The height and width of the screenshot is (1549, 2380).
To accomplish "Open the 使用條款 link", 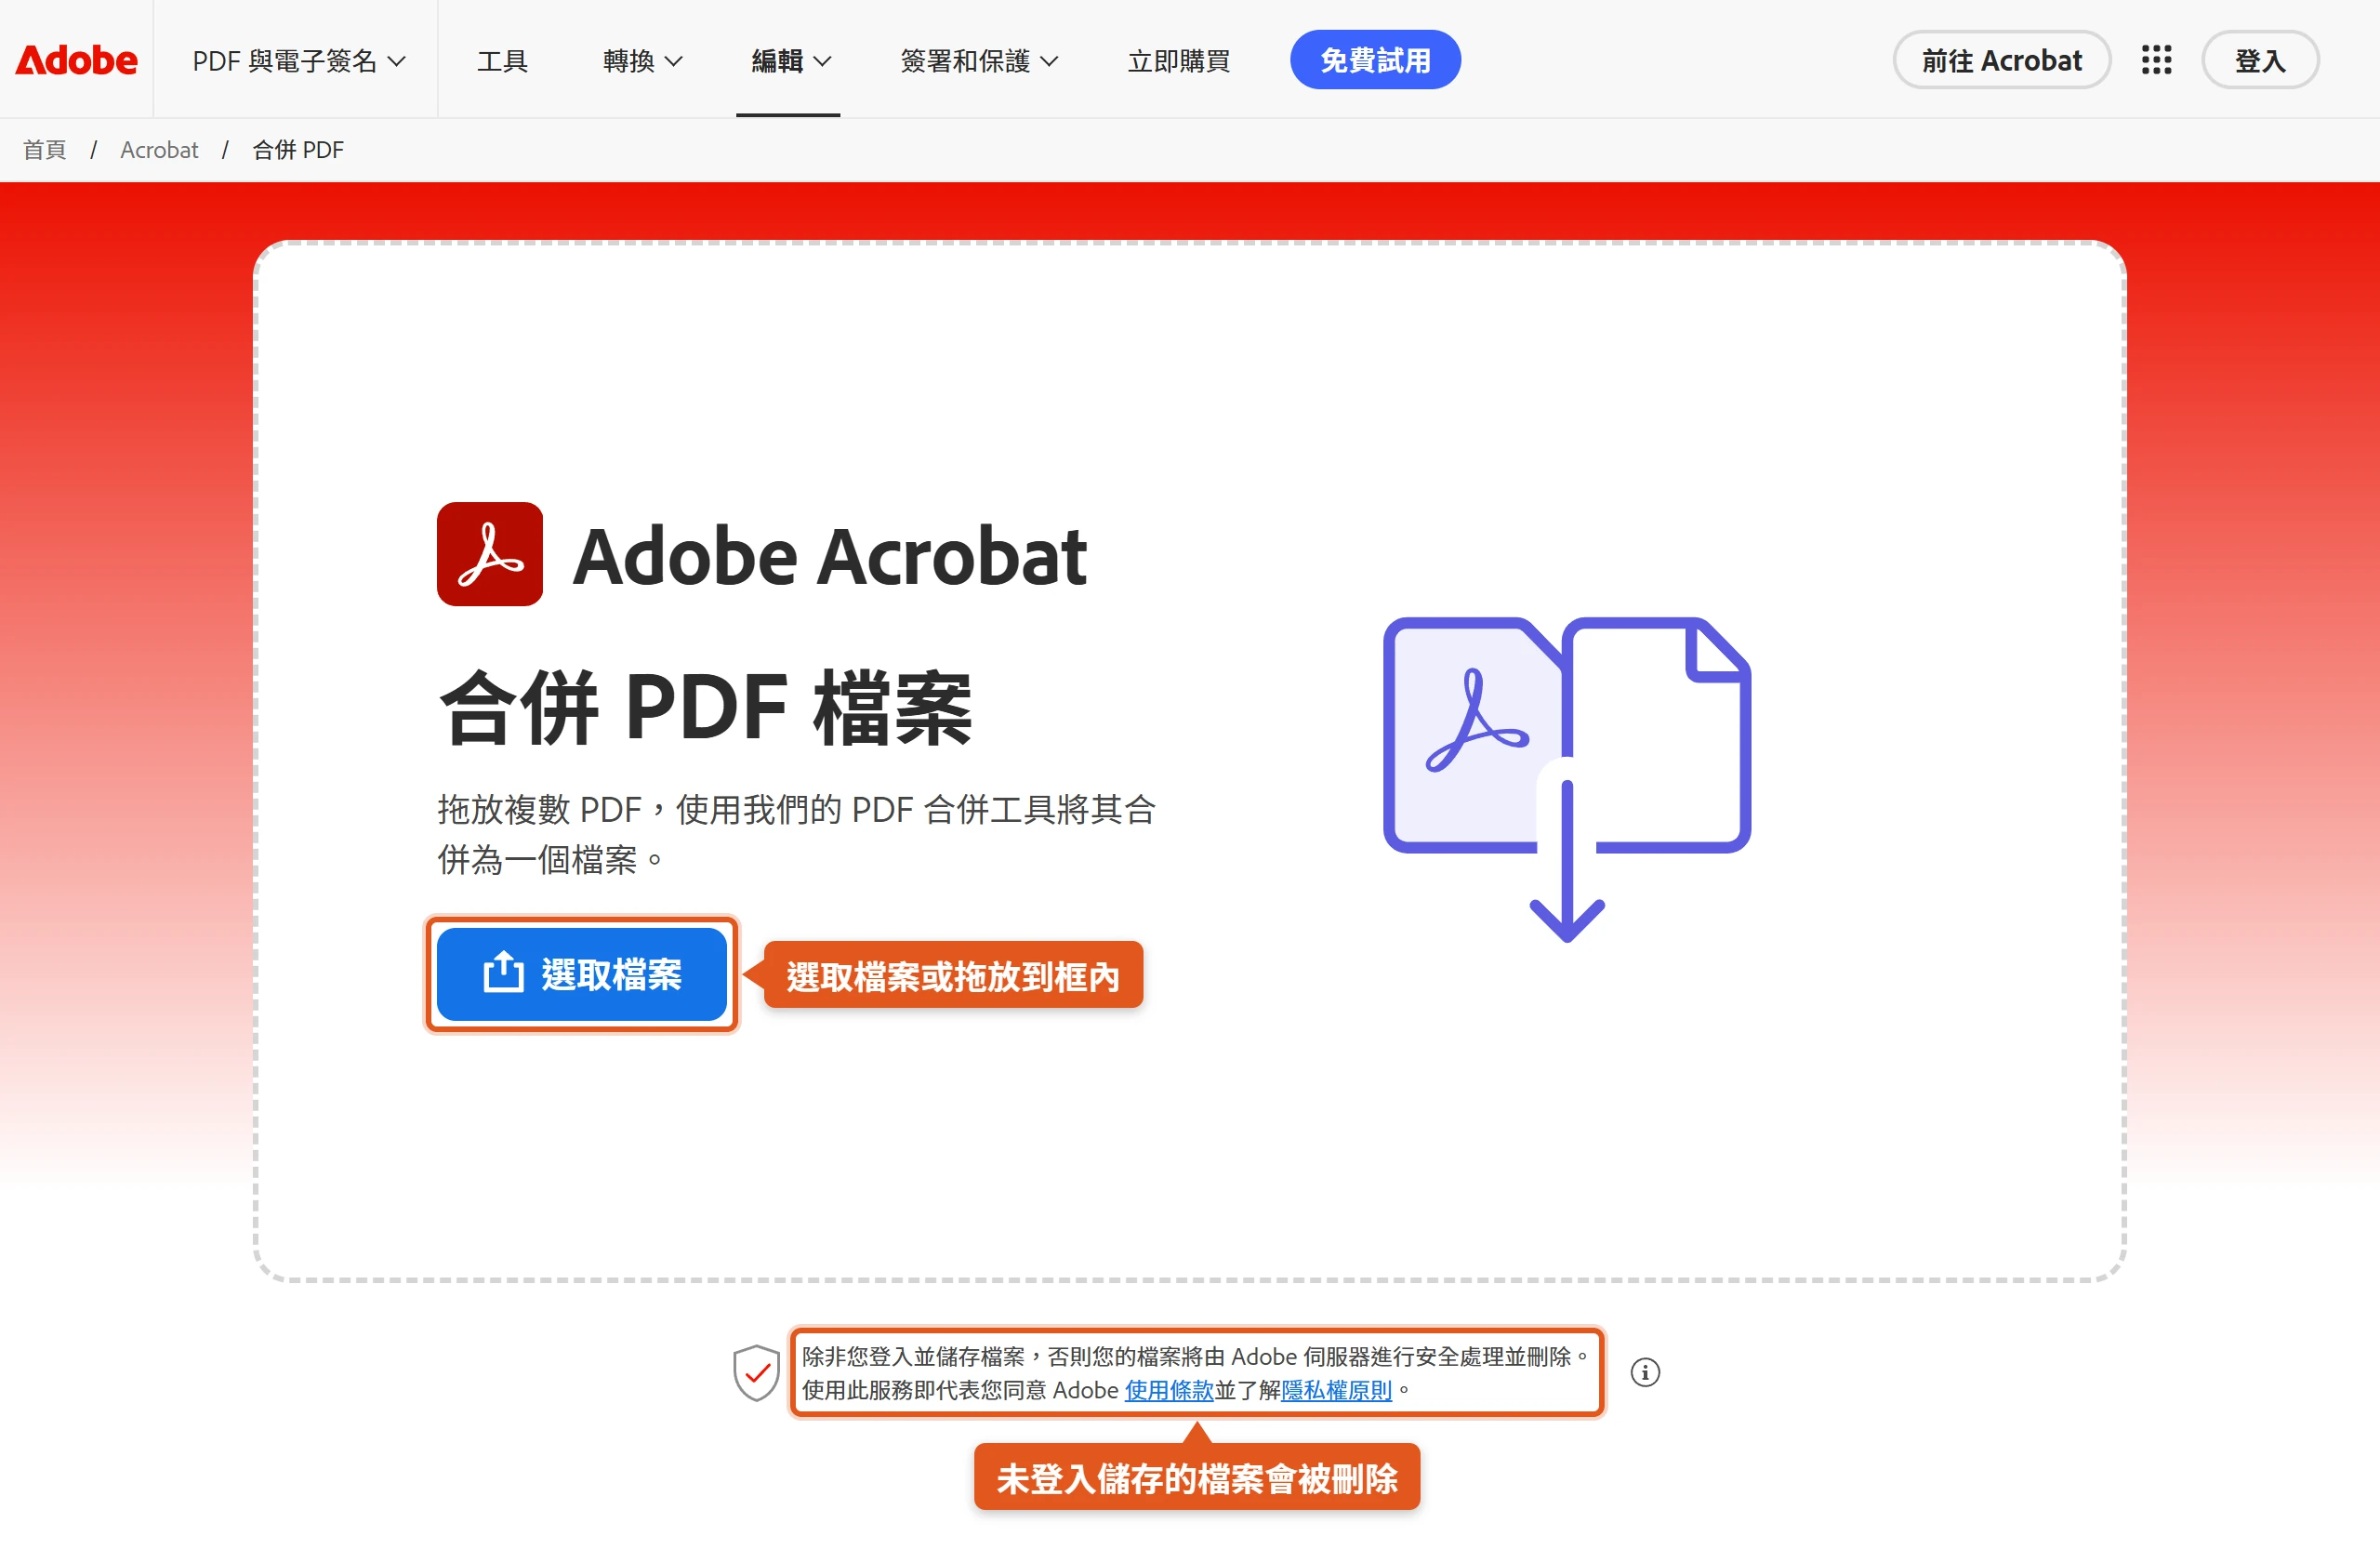I will pyautogui.click(x=1168, y=1390).
